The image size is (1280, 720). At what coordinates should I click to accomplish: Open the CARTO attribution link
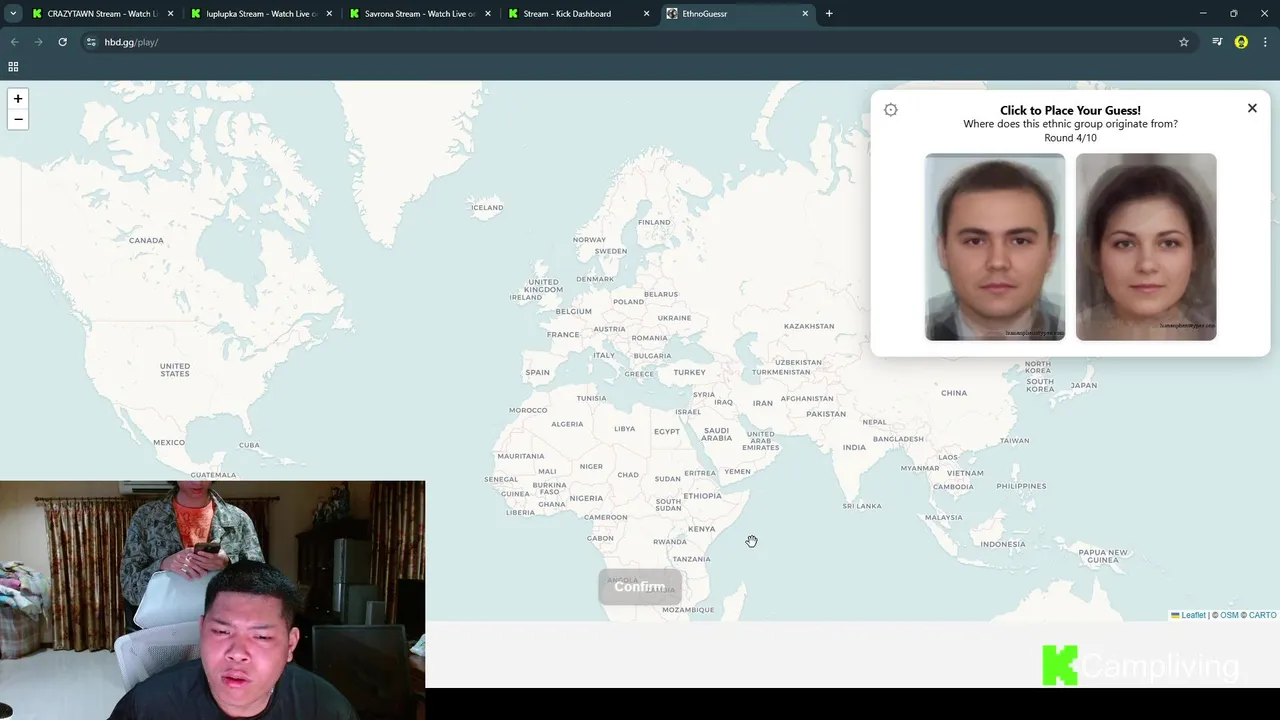[1262, 615]
